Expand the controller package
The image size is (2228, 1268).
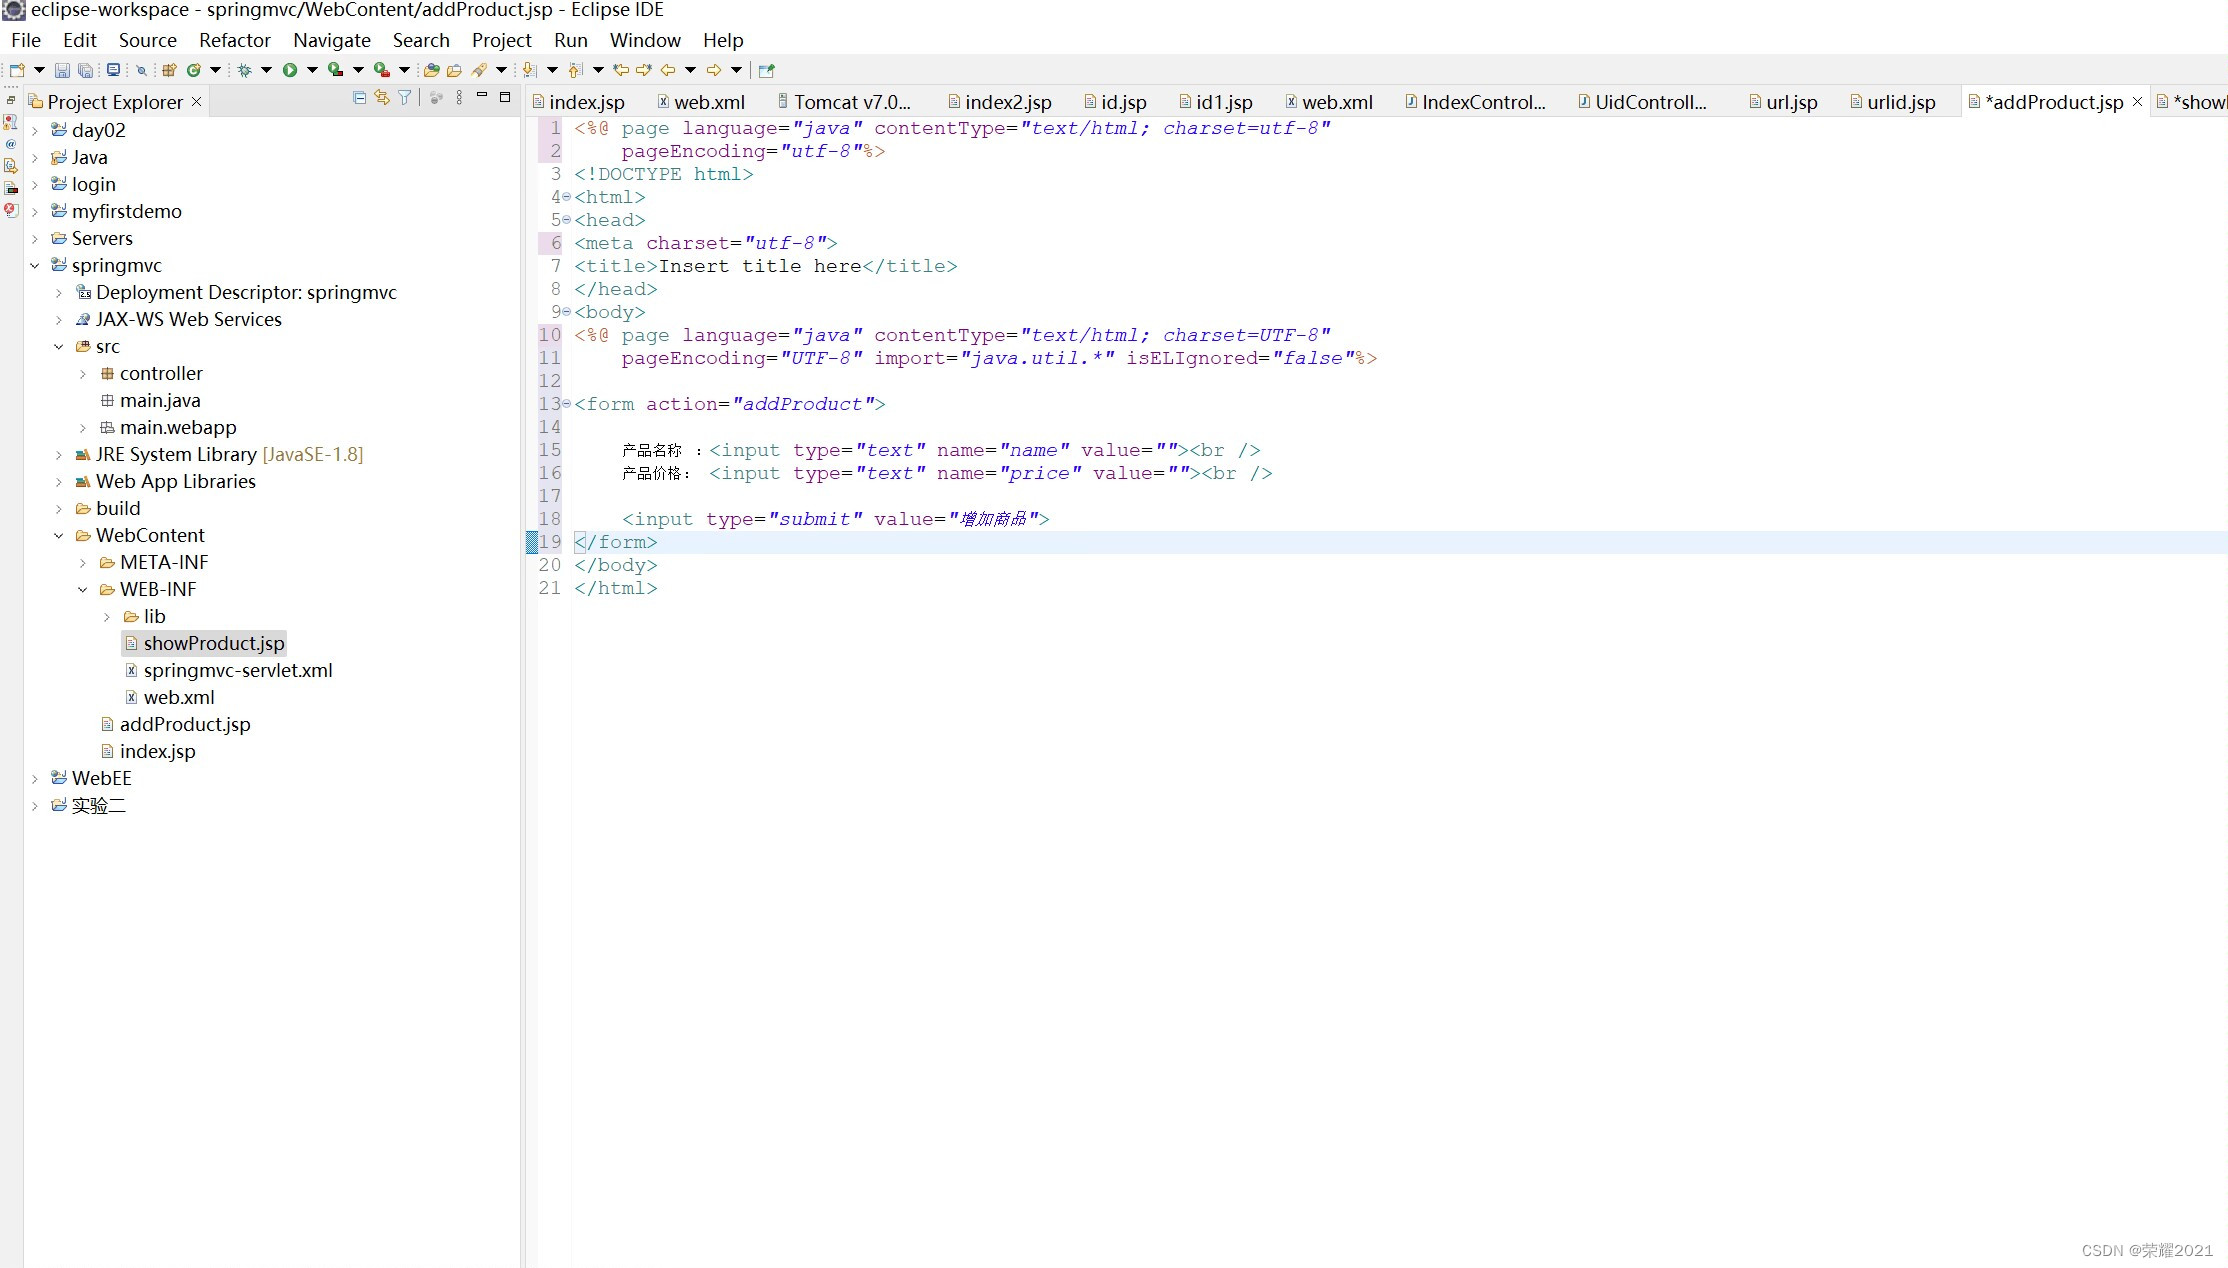click(x=83, y=374)
